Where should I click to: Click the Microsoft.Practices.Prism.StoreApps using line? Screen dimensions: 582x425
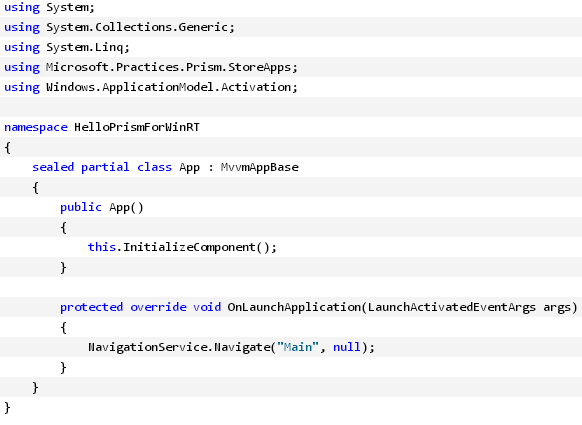151,68
